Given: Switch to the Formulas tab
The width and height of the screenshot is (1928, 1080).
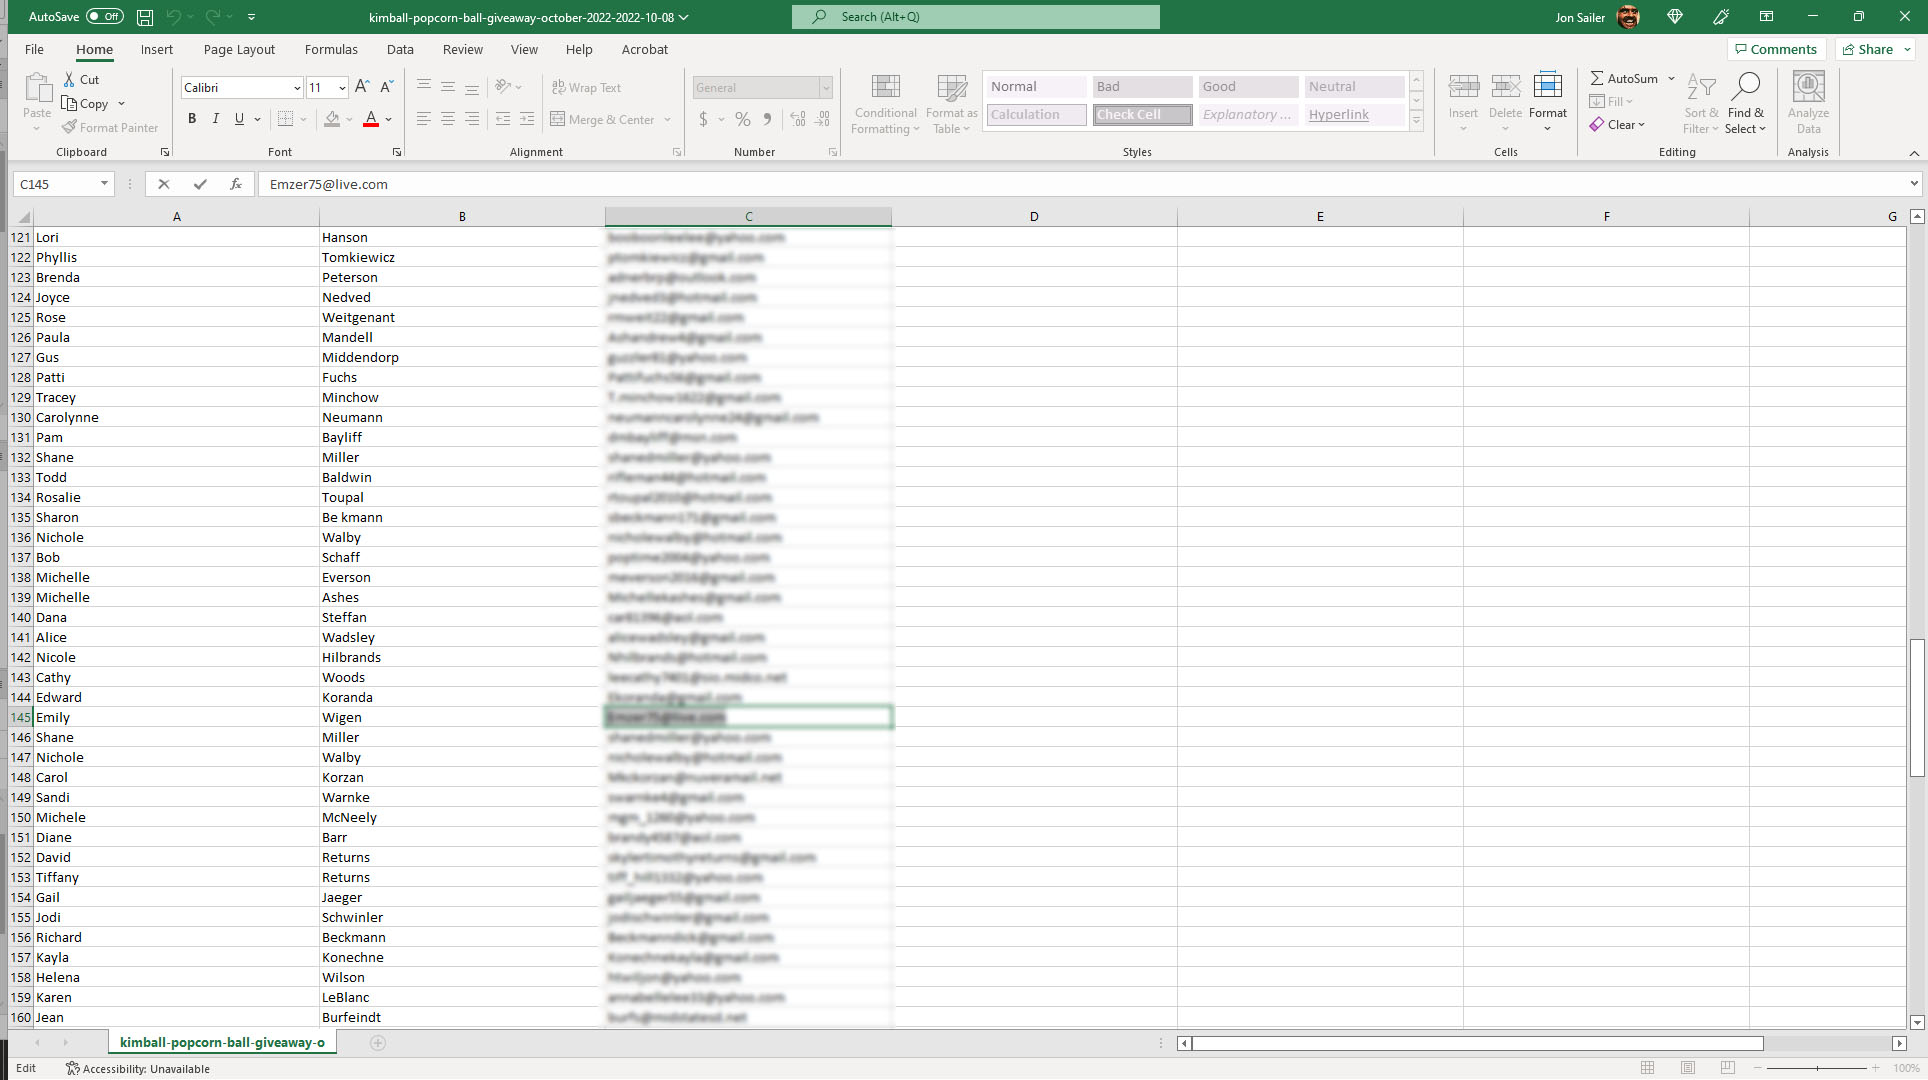Looking at the screenshot, I should point(331,49).
